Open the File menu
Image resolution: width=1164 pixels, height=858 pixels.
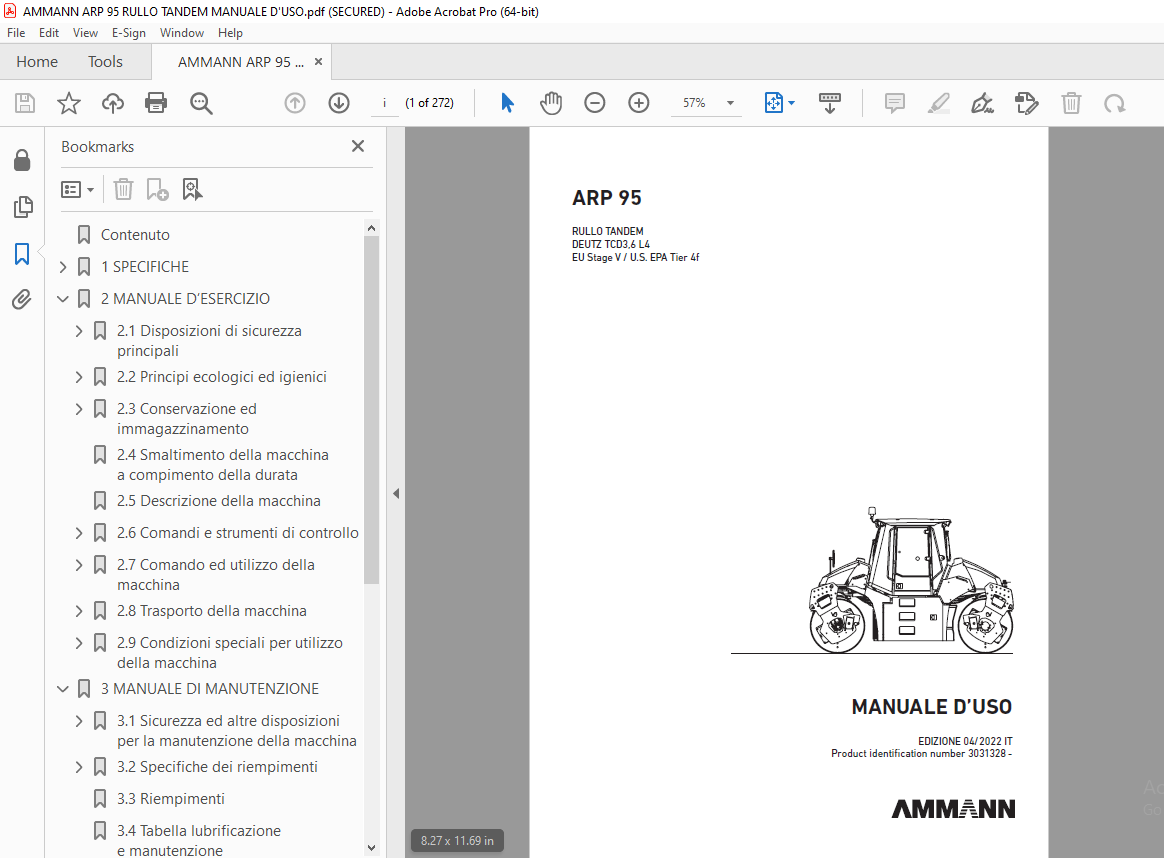click(16, 33)
